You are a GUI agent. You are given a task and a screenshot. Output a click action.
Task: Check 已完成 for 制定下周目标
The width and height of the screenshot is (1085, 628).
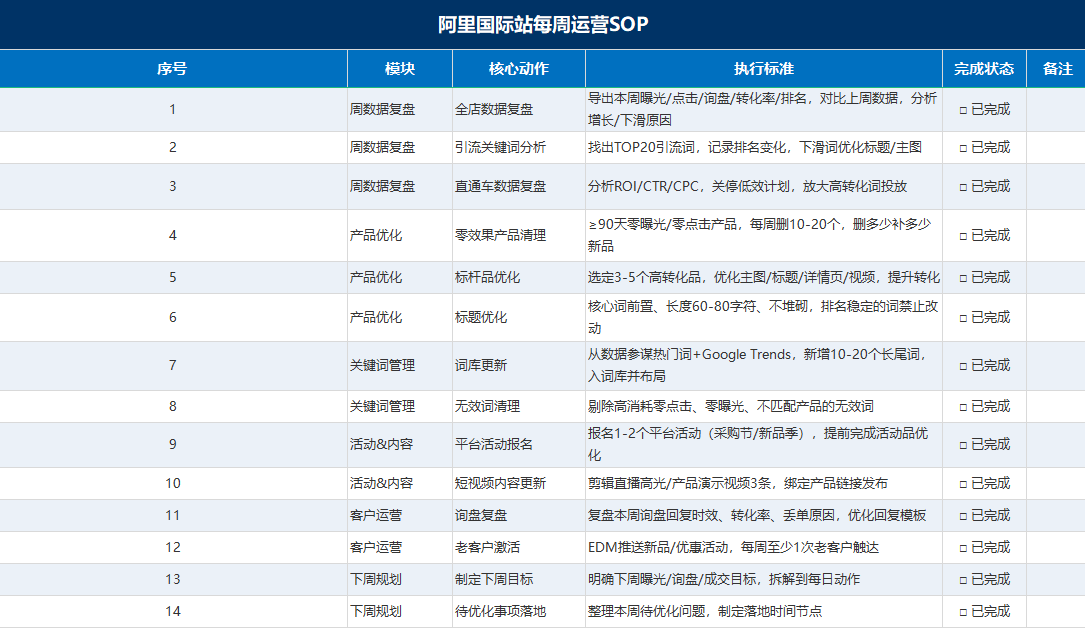(963, 580)
